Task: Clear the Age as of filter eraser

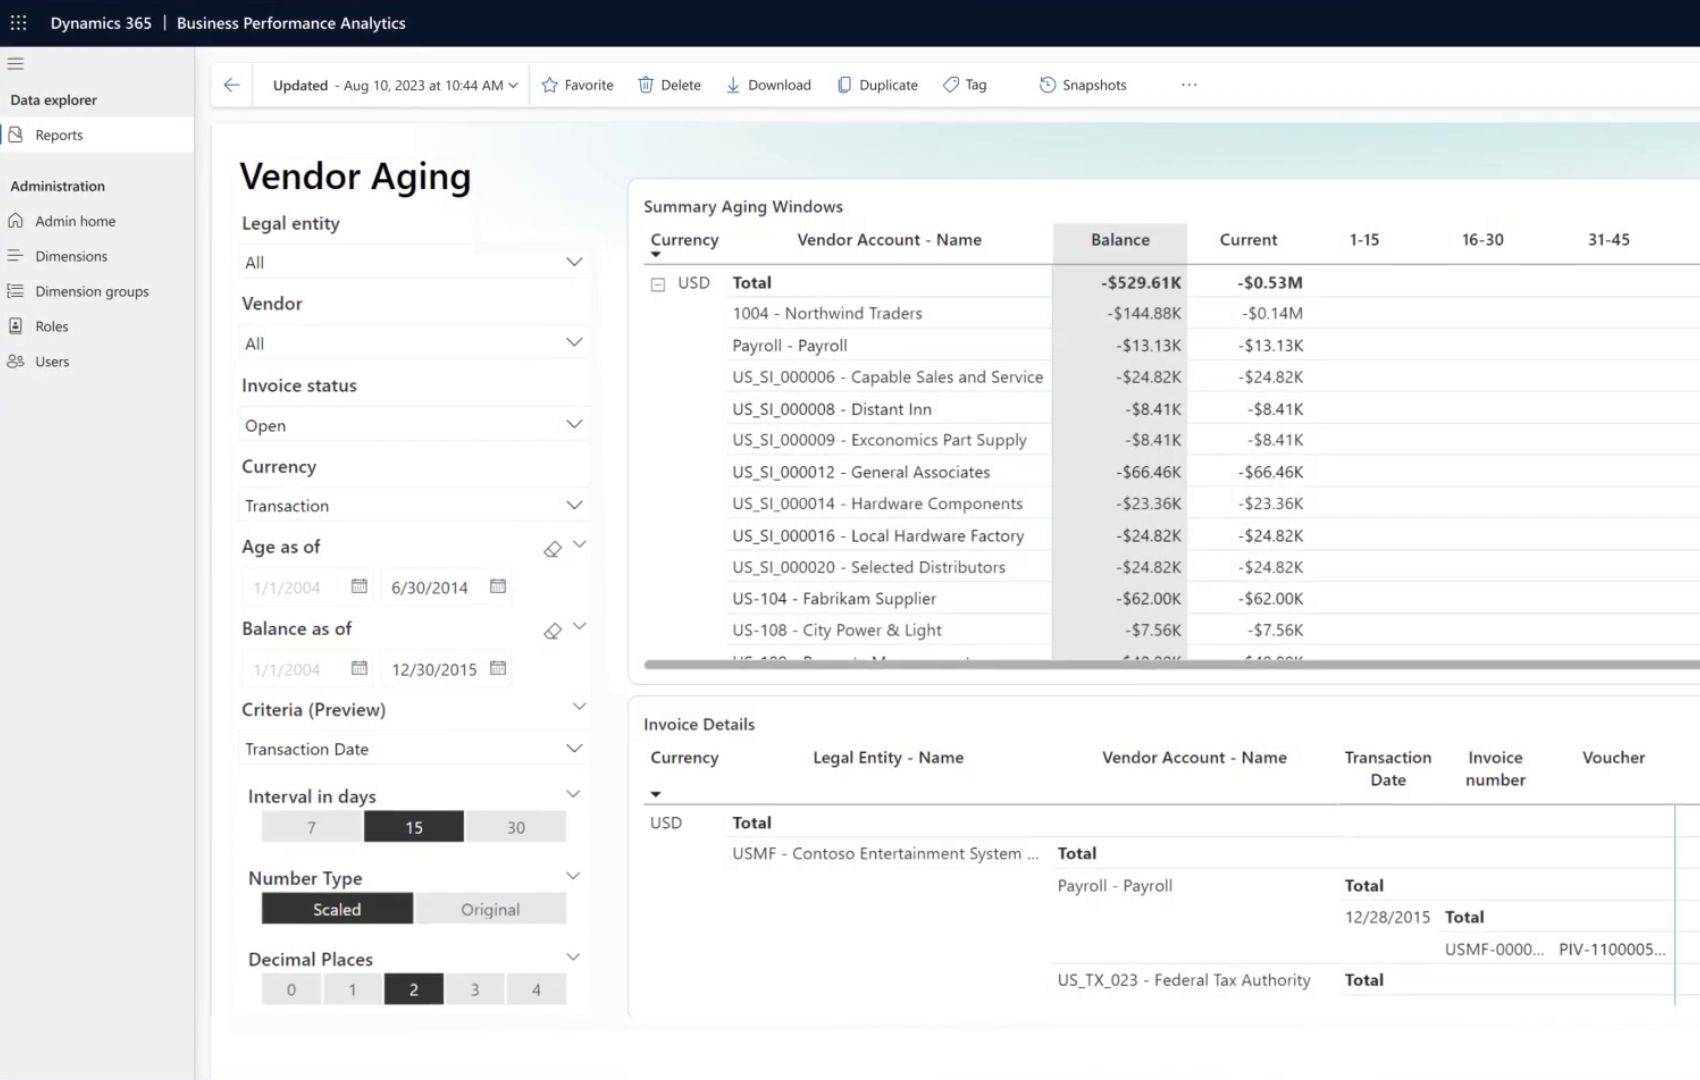Action: [x=552, y=549]
